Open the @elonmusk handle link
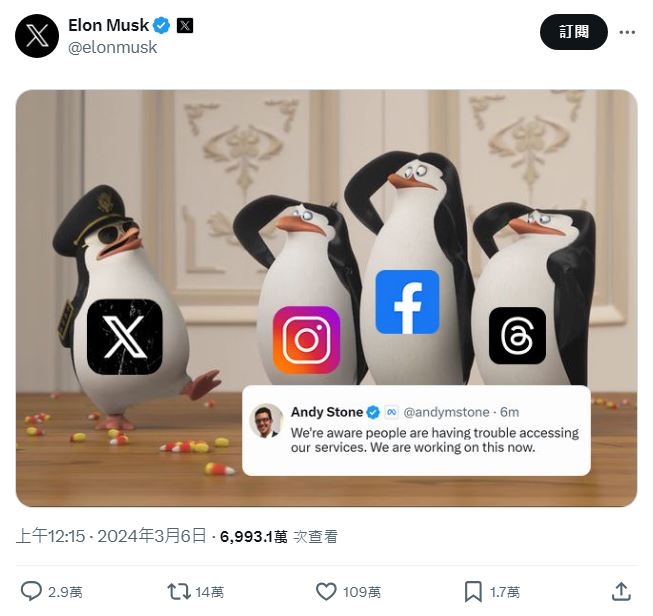The image size is (653, 616). [112, 47]
